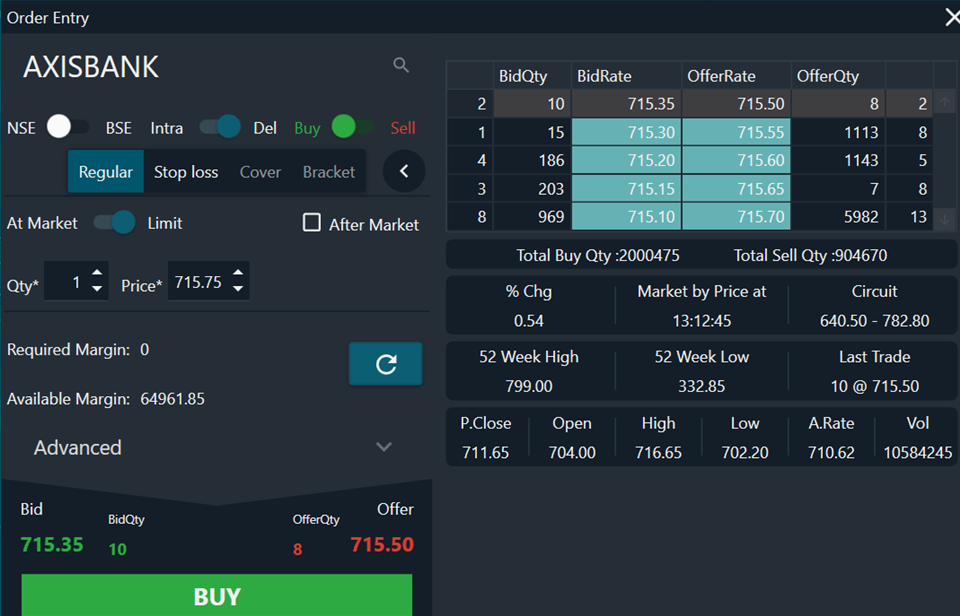Click the P.Close value 711.65
The width and height of the screenshot is (960, 616).
[486, 453]
